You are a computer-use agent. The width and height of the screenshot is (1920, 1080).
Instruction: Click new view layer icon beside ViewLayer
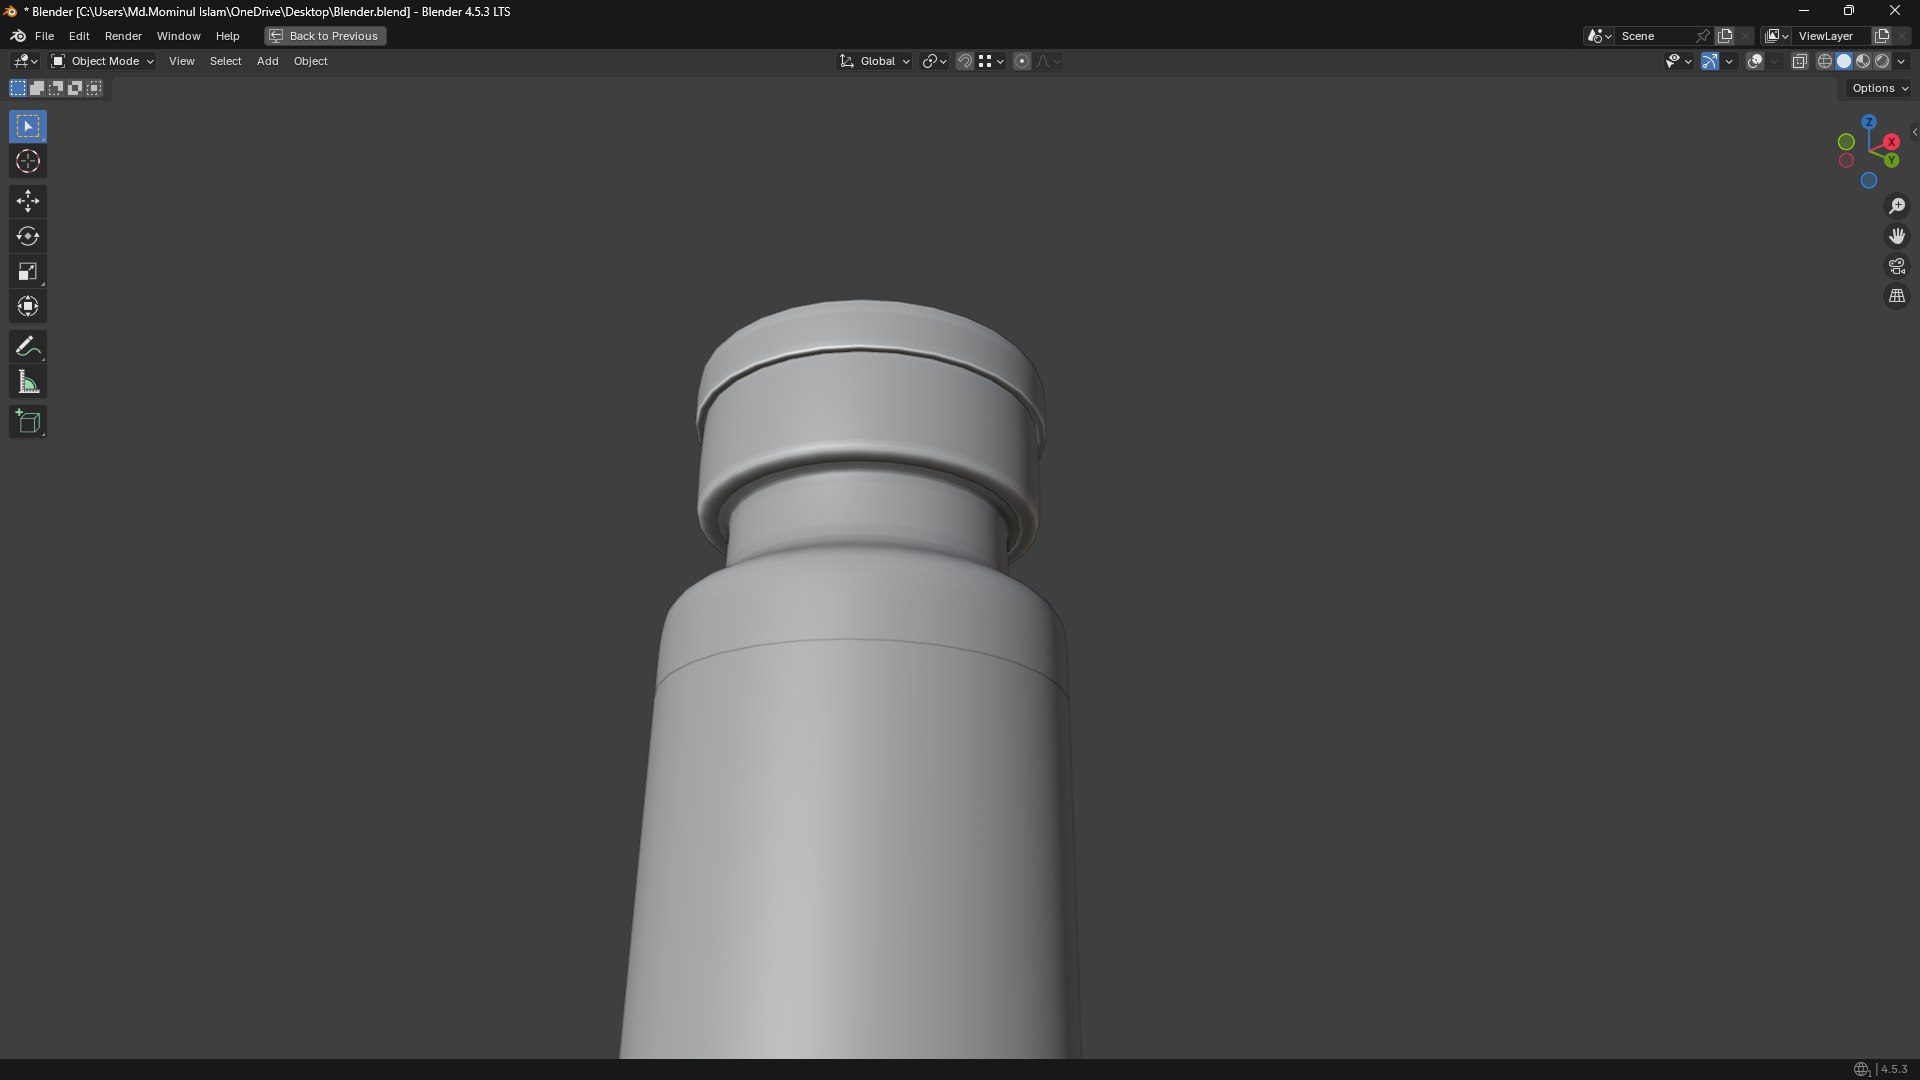pyautogui.click(x=1881, y=36)
